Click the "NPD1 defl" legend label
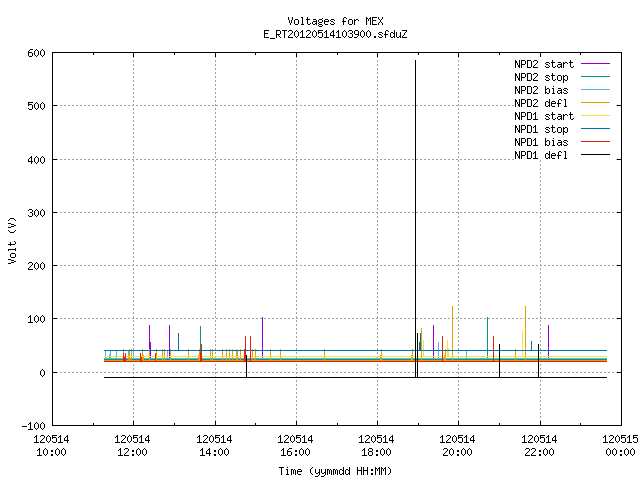The width and height of the screenshot is (640, 480). (541, 155)
